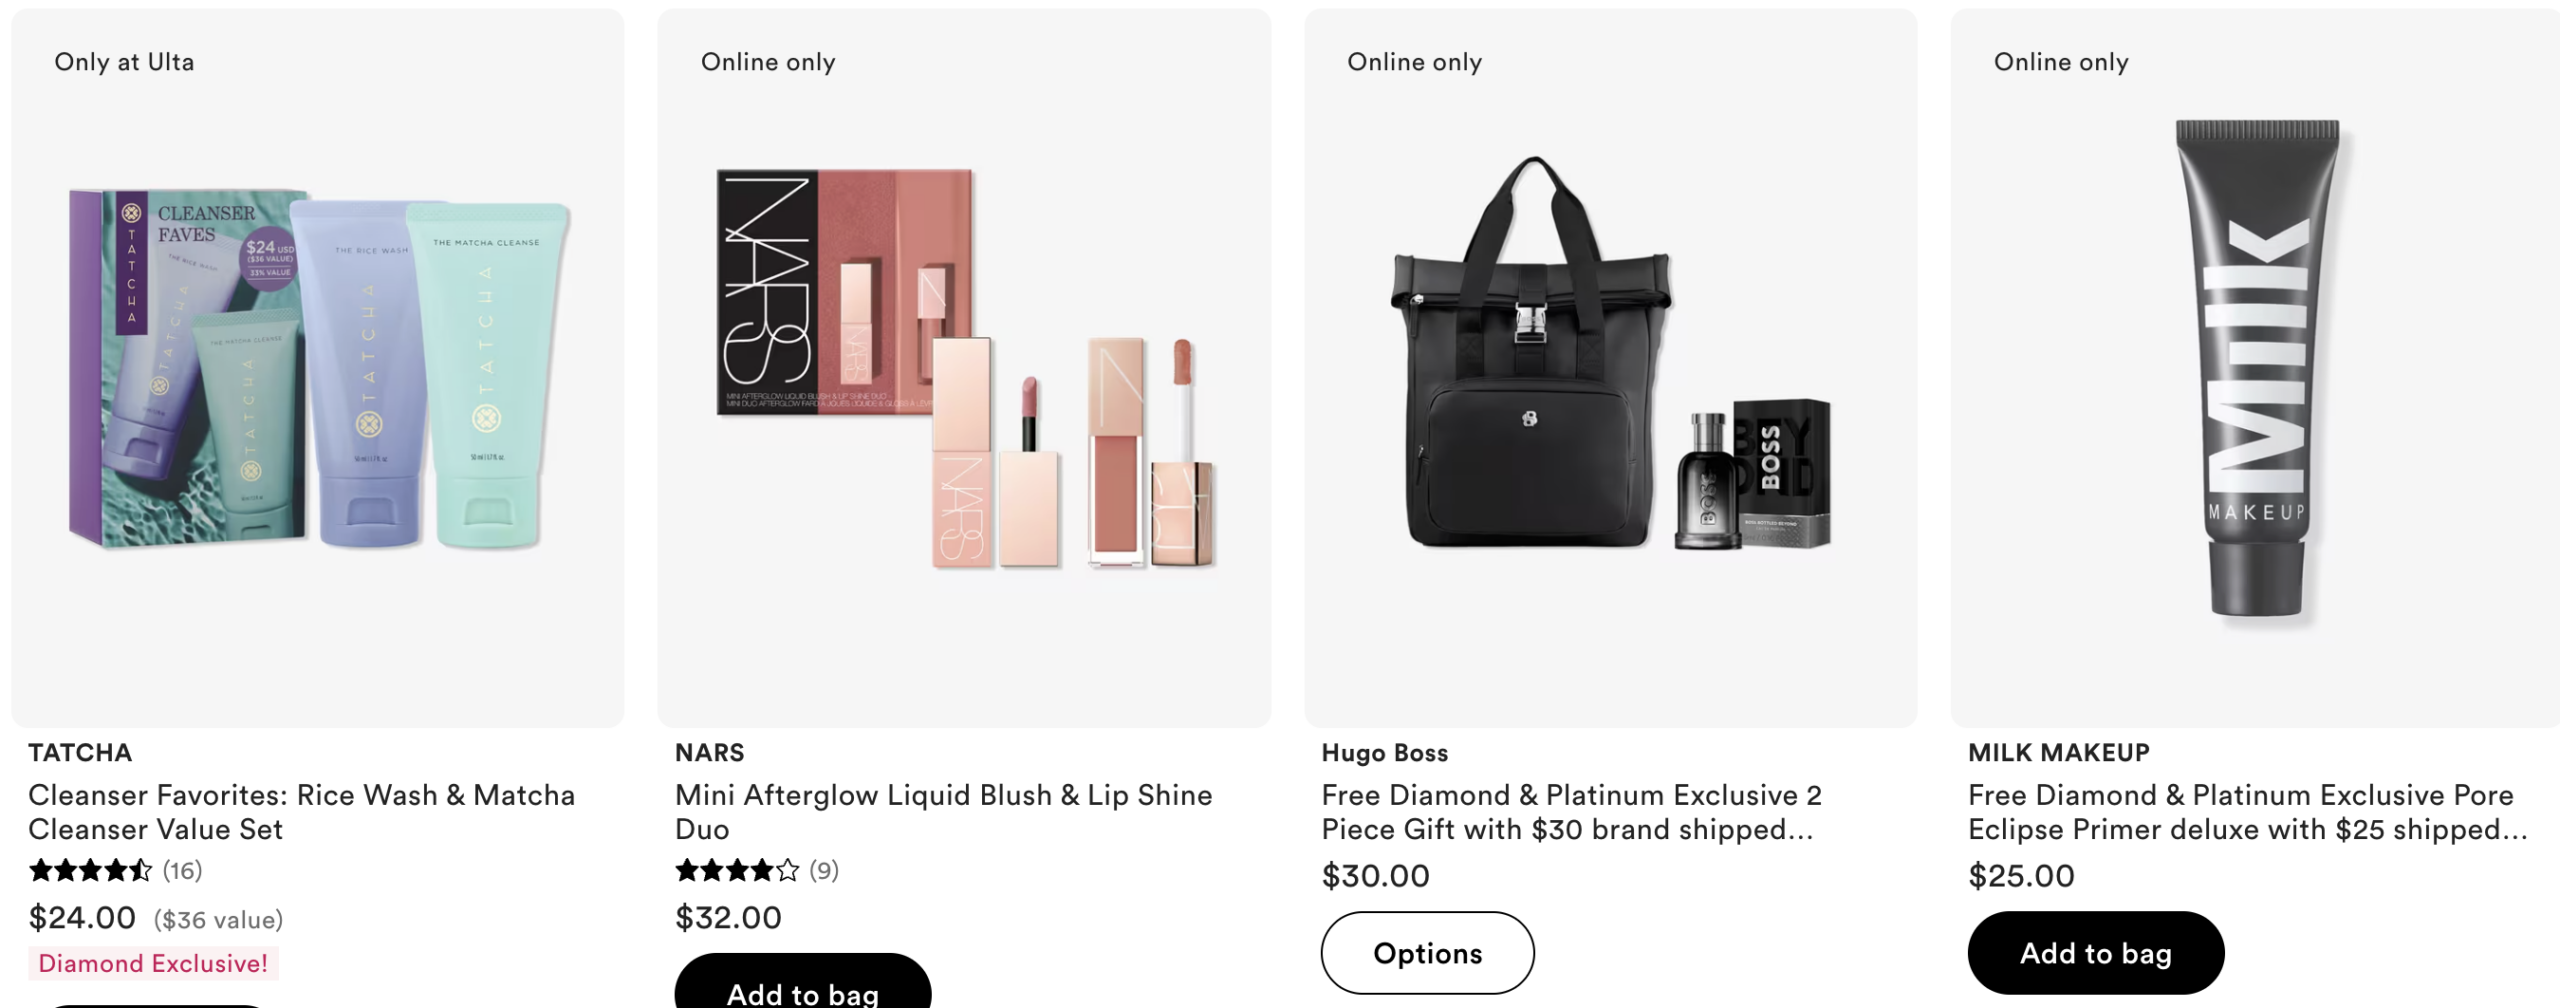Viewport: 2560px width, 1008px height.
Task: Click Options for the Hugo Boss gift
Action: tap(1427, 952)
